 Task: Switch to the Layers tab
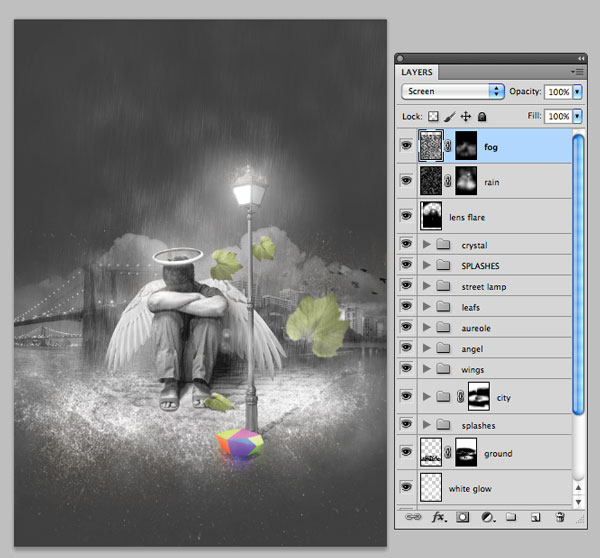pyautogui.click(x=417, y=72)
